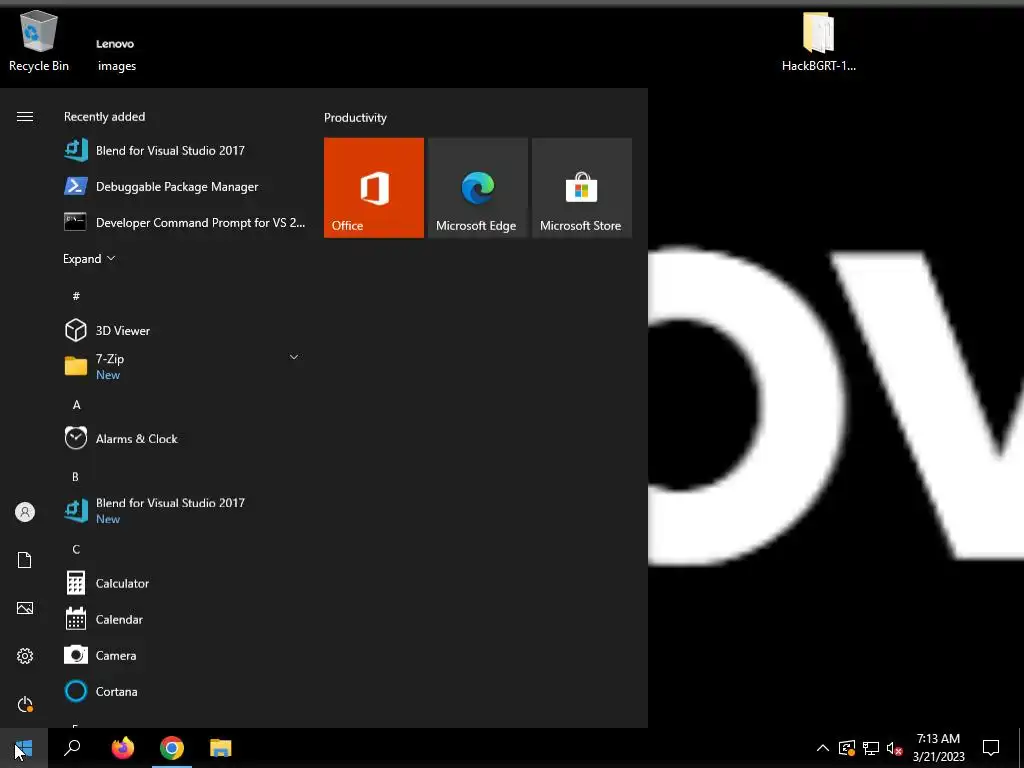The height and width of the screenshot is (768, 1024).
Task: Open the Office tile
Action: coord(374,187)
